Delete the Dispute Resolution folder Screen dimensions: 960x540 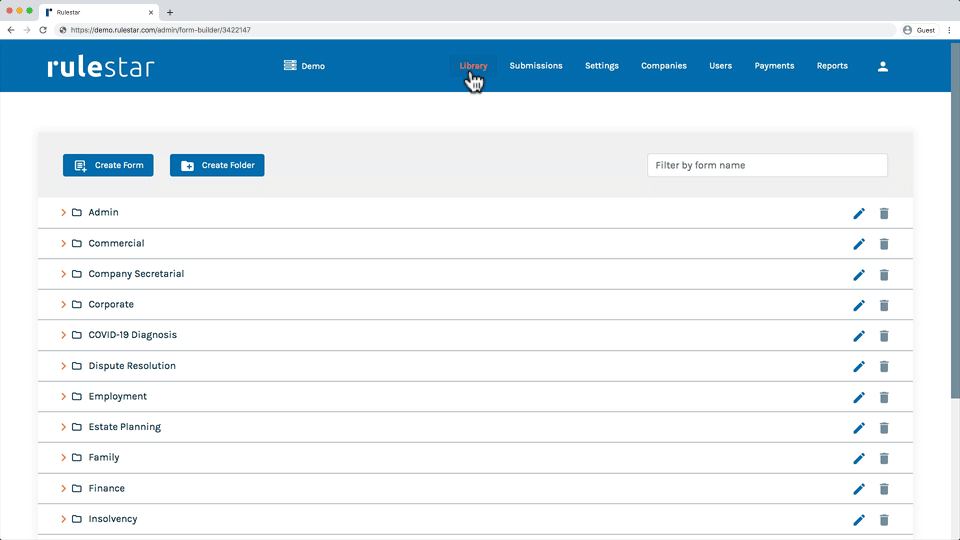(884, 366)
